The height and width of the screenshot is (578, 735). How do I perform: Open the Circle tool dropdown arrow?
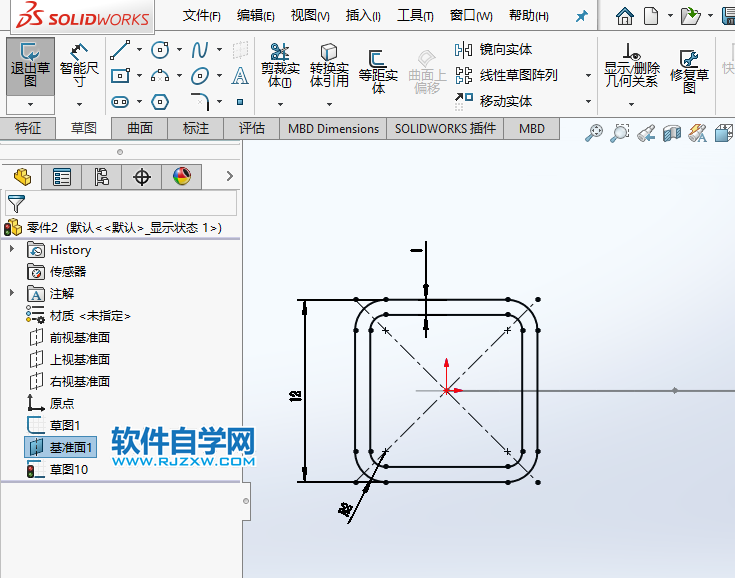[x=179, y=49]
